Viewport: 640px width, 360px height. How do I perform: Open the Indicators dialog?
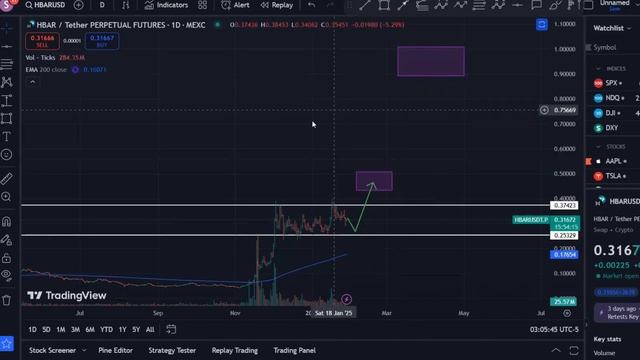pos(166,5)
